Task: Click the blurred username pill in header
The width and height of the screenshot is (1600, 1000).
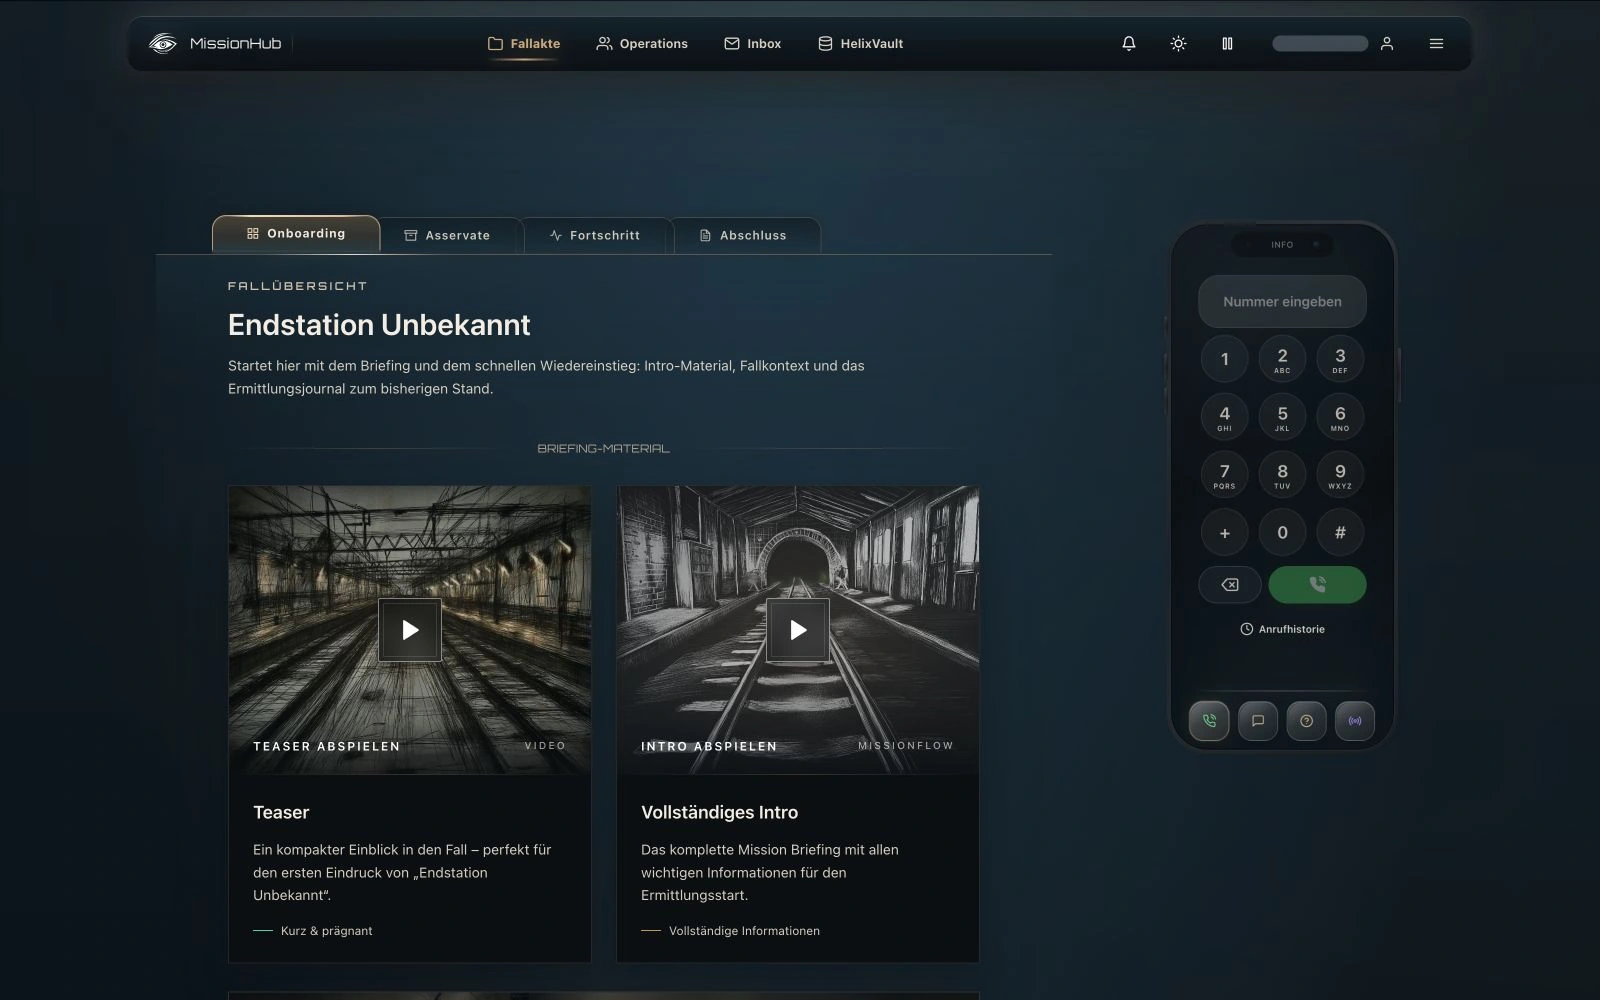Action: point(1320,43)
